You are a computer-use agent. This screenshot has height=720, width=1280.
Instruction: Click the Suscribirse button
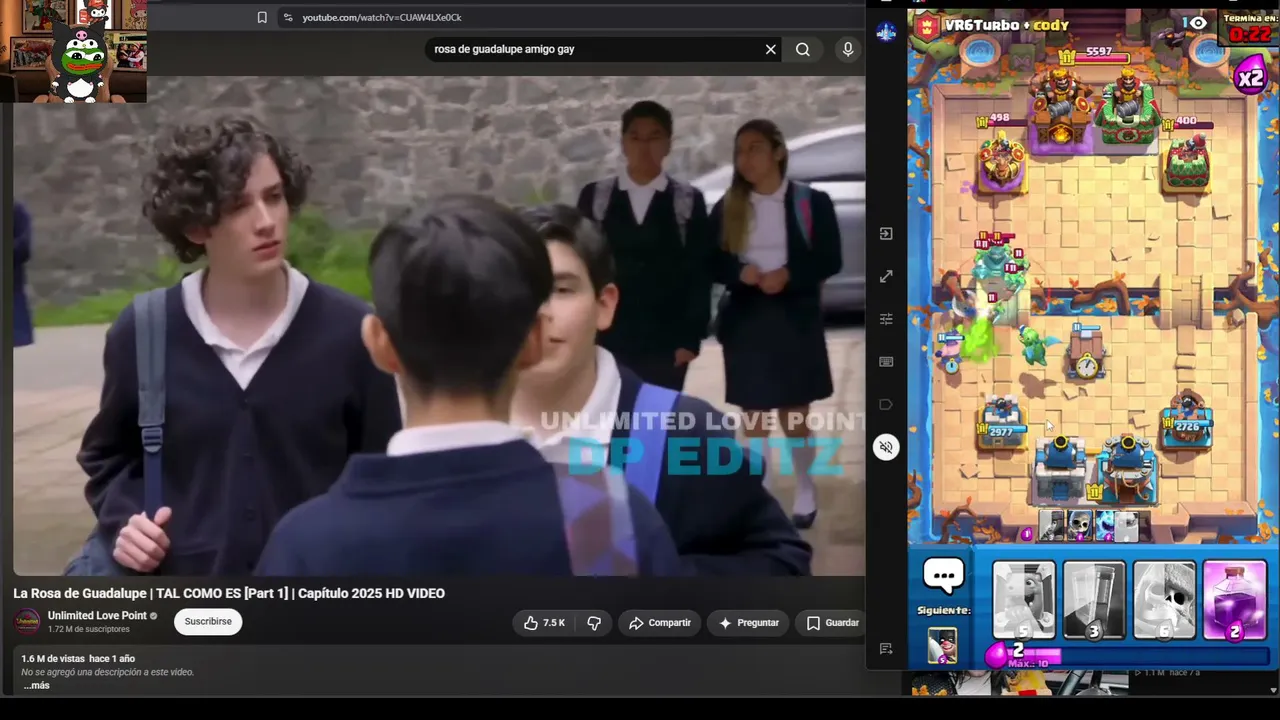click(208, 622)
